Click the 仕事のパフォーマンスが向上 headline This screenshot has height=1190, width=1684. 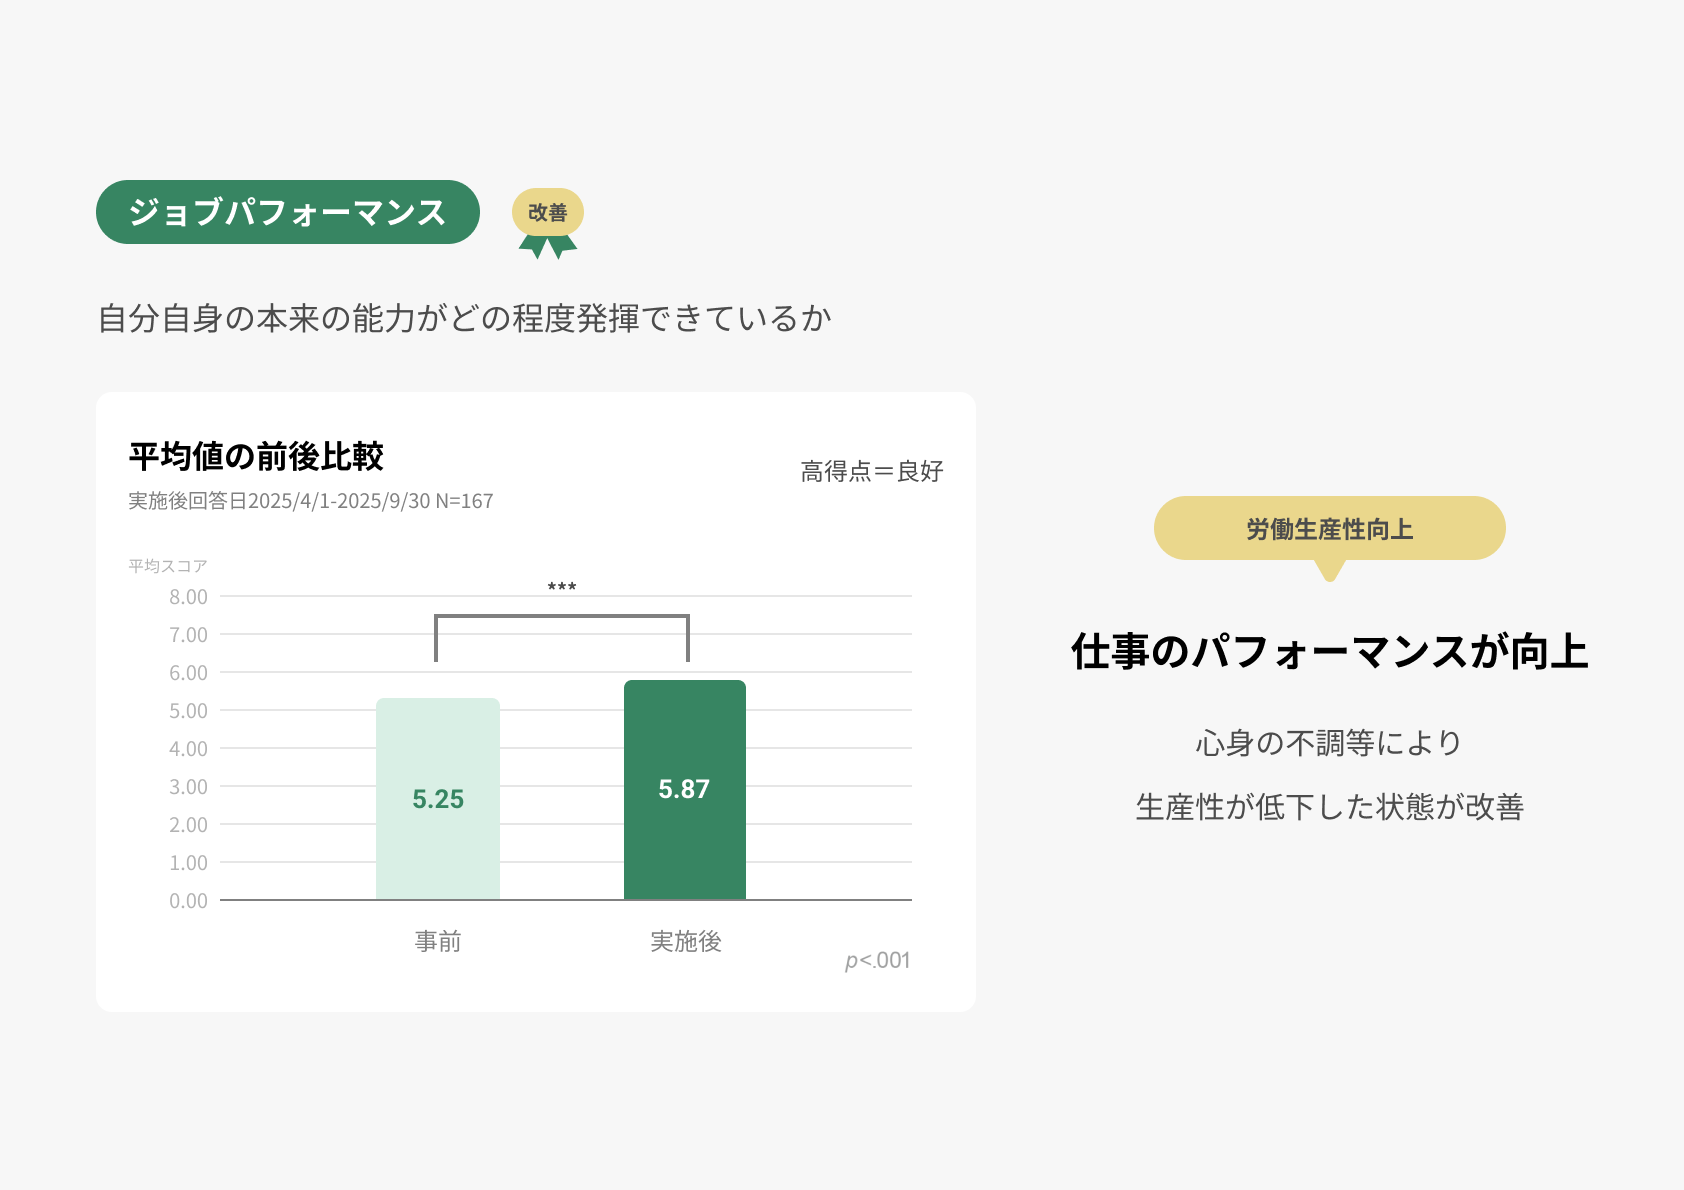point(1329,651)
